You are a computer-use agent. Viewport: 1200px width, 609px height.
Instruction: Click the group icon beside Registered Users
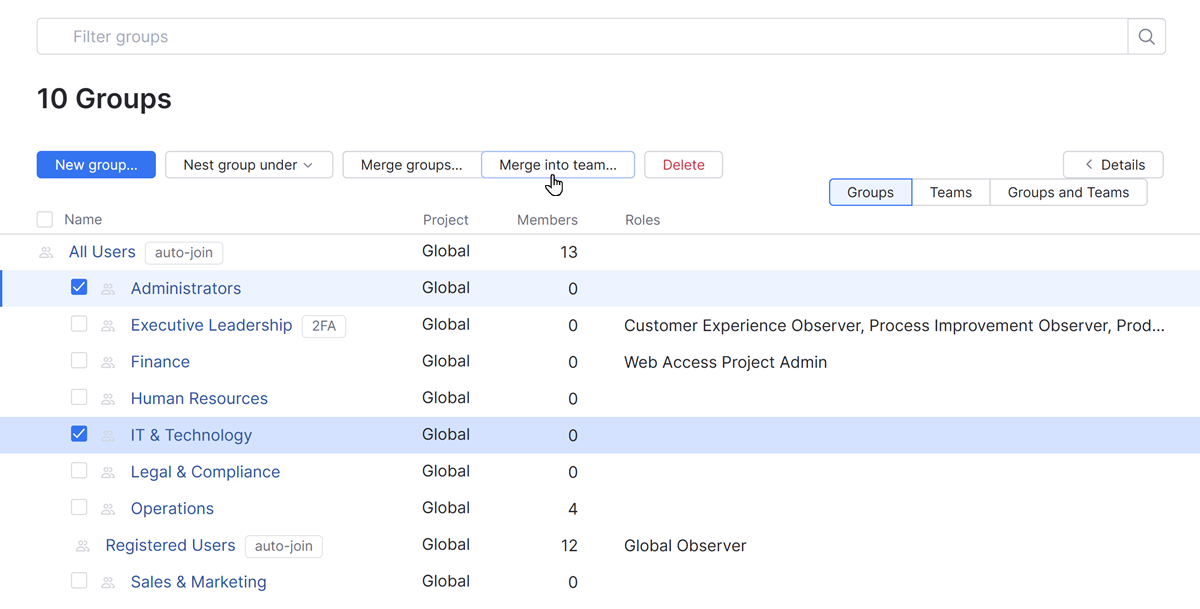[x=83, y=546]
